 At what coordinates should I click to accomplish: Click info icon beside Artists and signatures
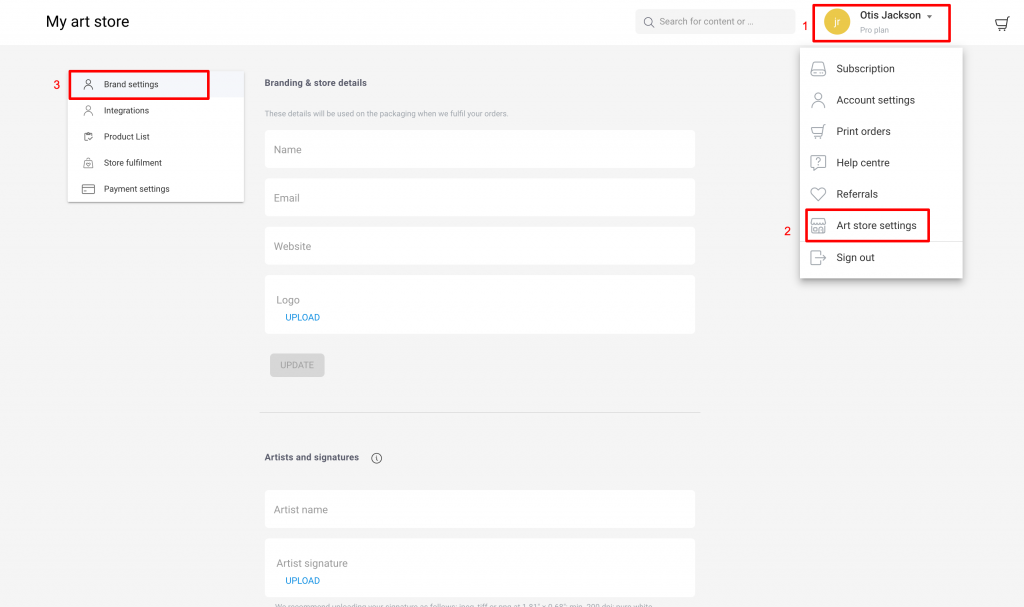(x=377, y=458)
